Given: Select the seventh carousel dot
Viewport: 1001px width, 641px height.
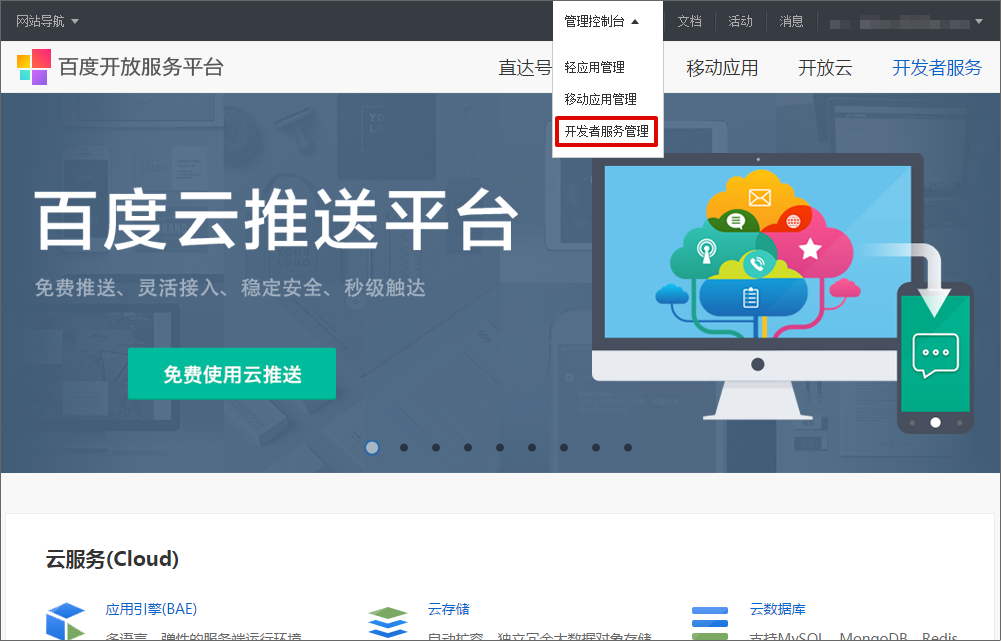Looking at the screenshot, I should tap(564, 448).
